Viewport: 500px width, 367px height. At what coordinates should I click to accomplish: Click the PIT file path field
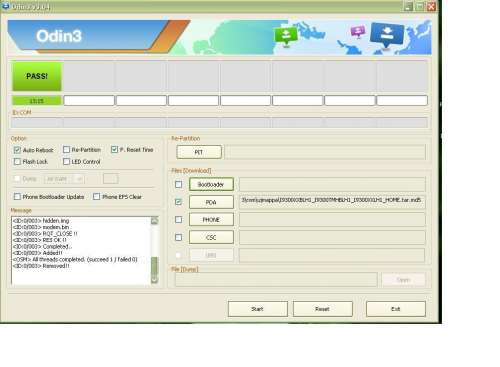click(325, 152)
